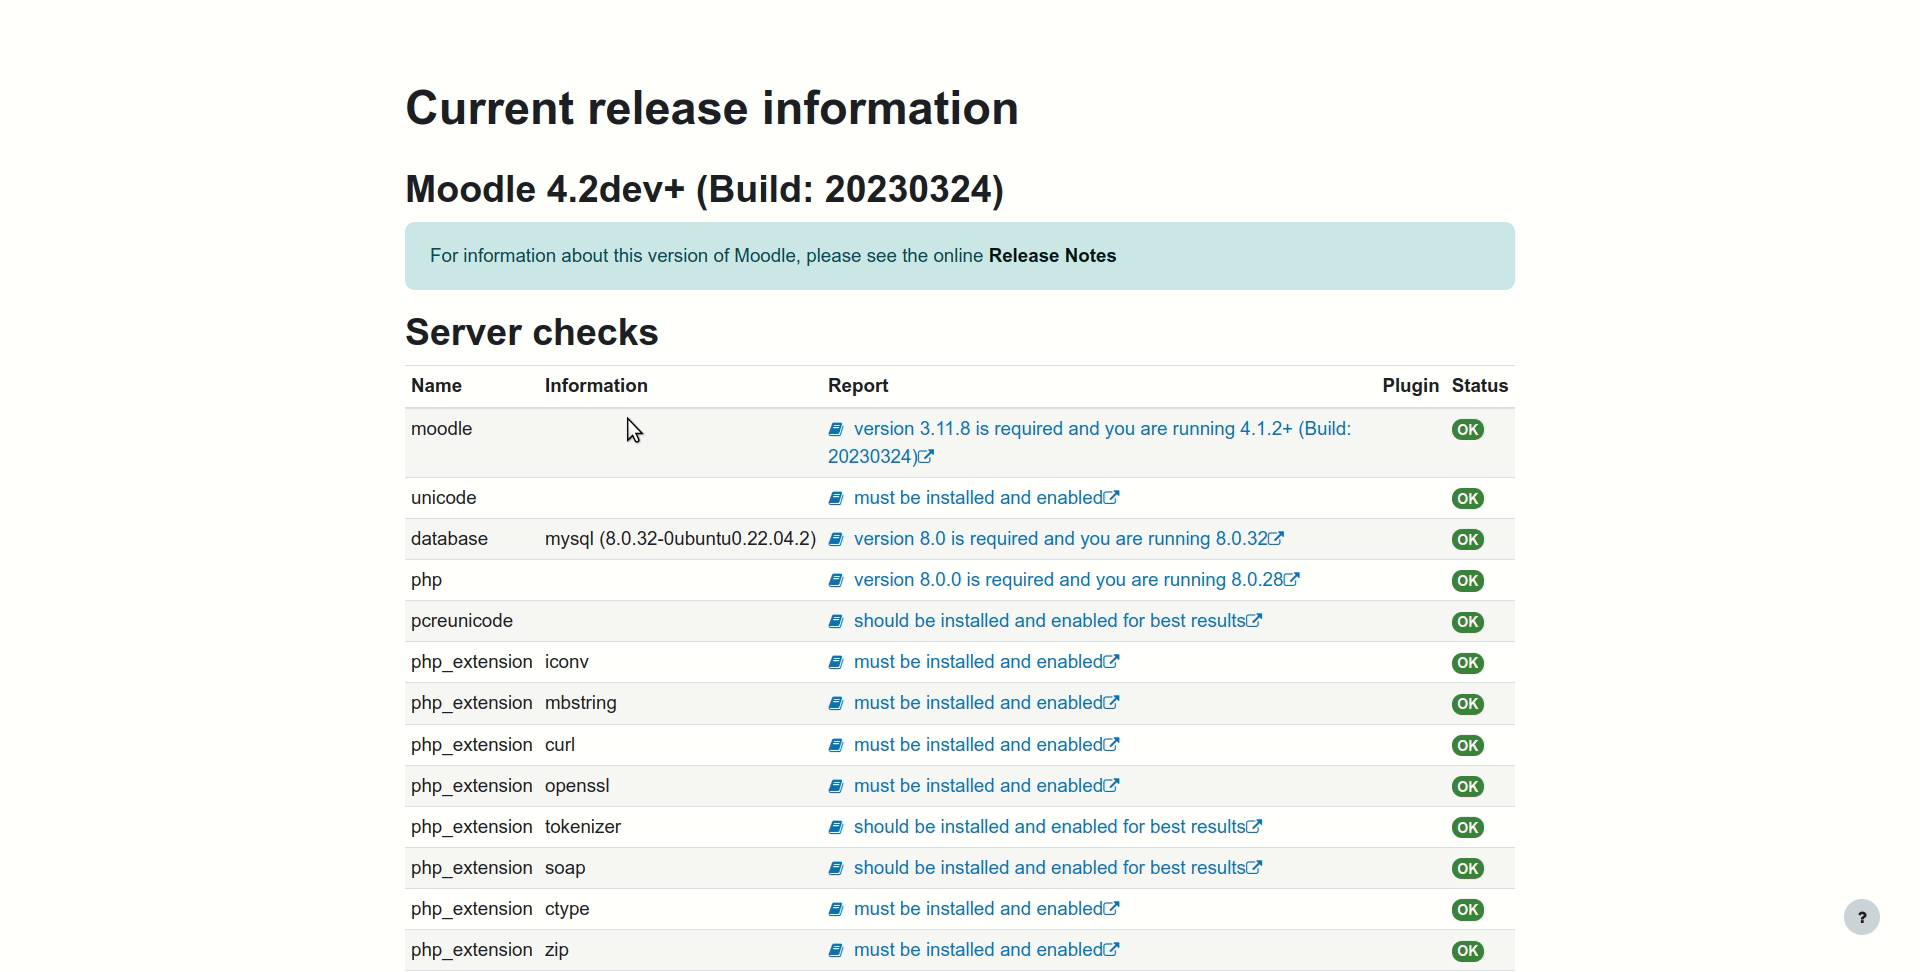Open the pcreunicode report link

(x=1059, y=621)
